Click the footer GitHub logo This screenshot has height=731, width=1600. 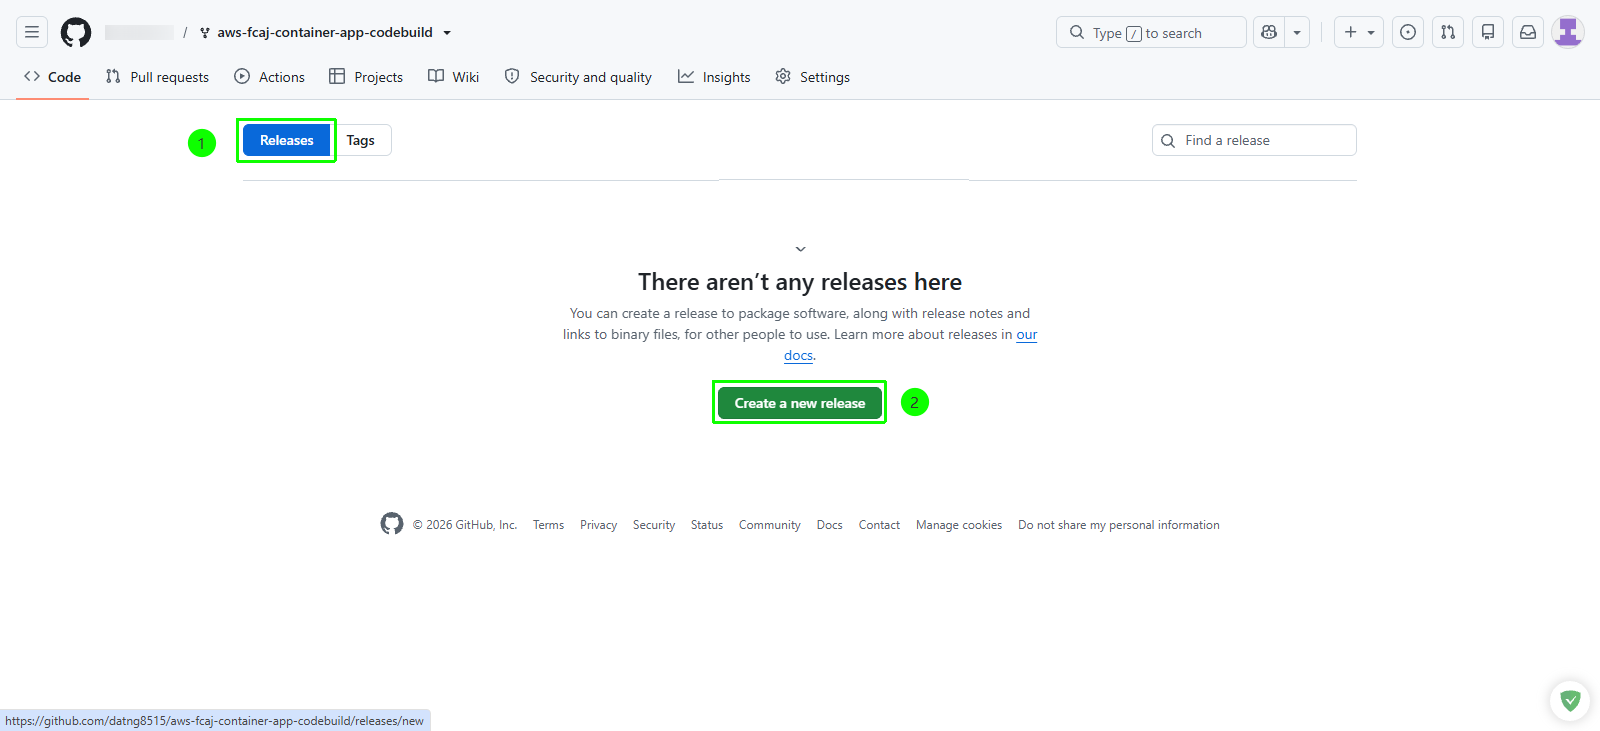pyautogui.click(x=392, y=524)
